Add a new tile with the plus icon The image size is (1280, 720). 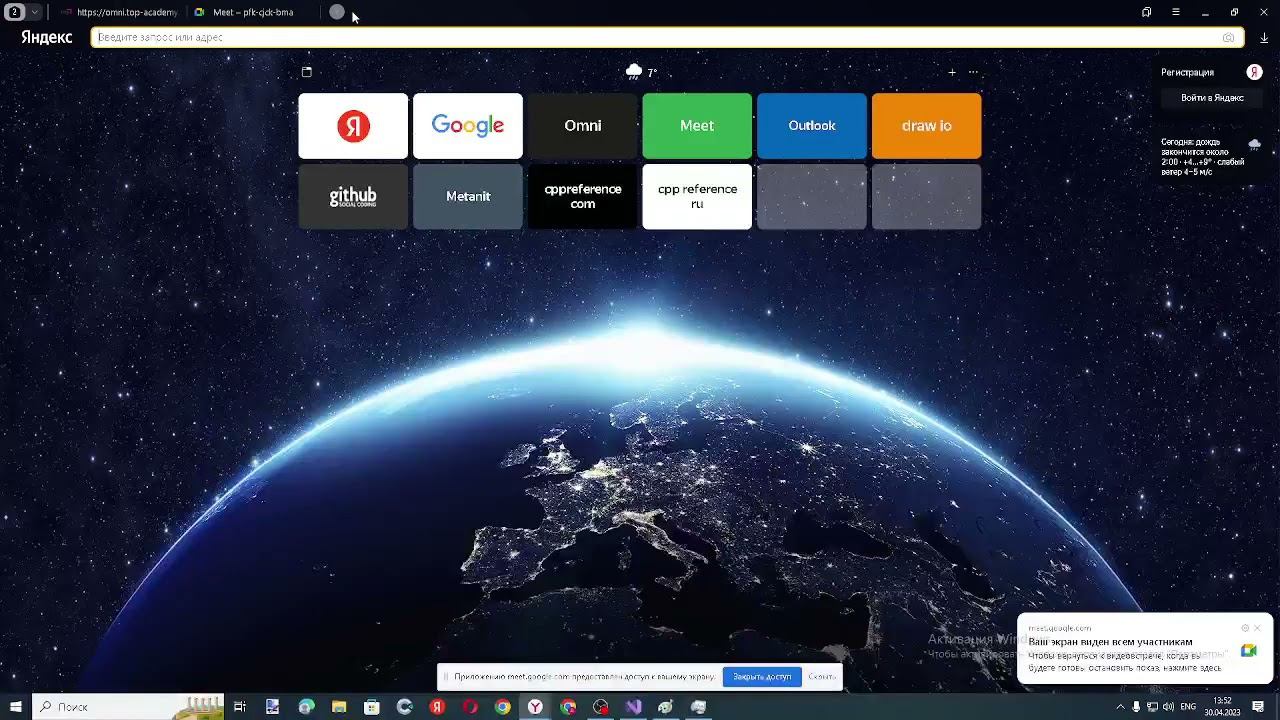point(952,72)
